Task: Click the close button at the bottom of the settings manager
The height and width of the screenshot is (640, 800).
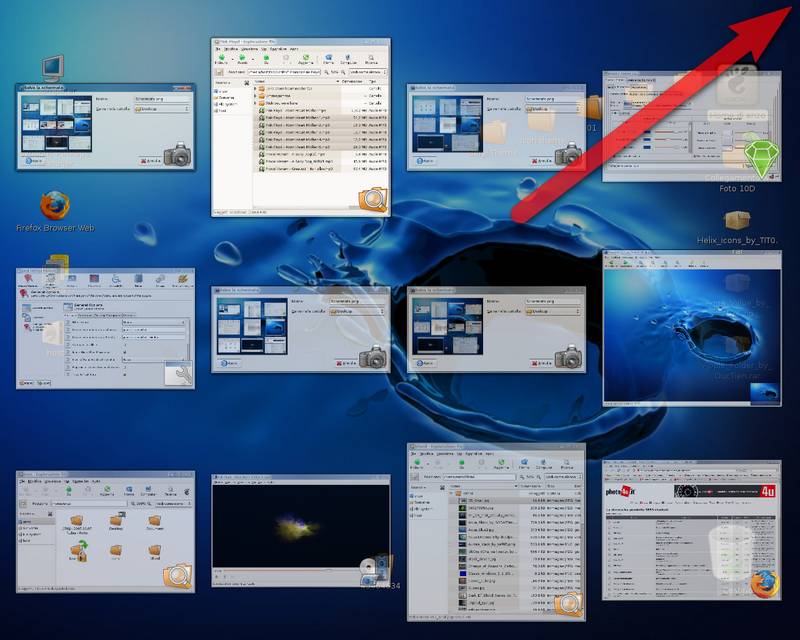Action: pos(44,382)
